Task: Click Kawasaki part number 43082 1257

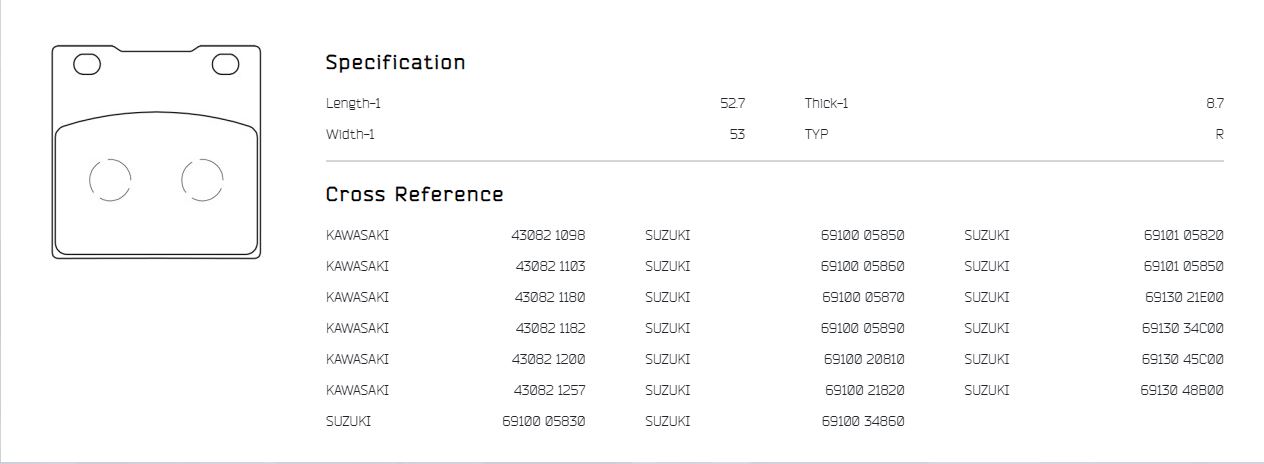Action: [549, 391]
